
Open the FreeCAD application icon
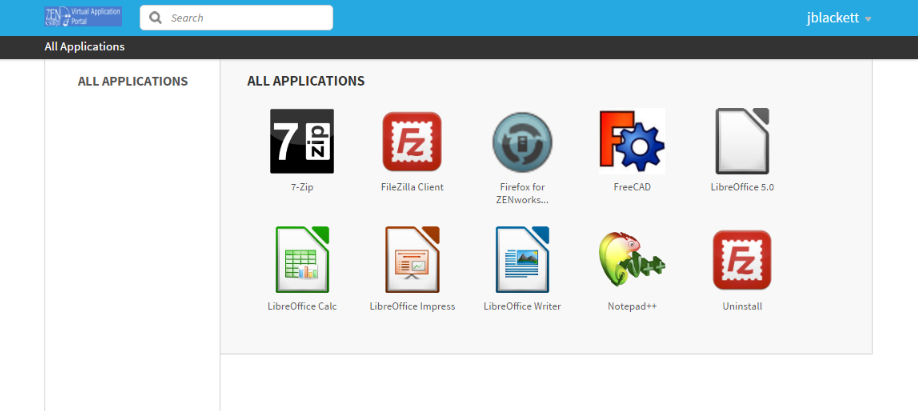632,141
